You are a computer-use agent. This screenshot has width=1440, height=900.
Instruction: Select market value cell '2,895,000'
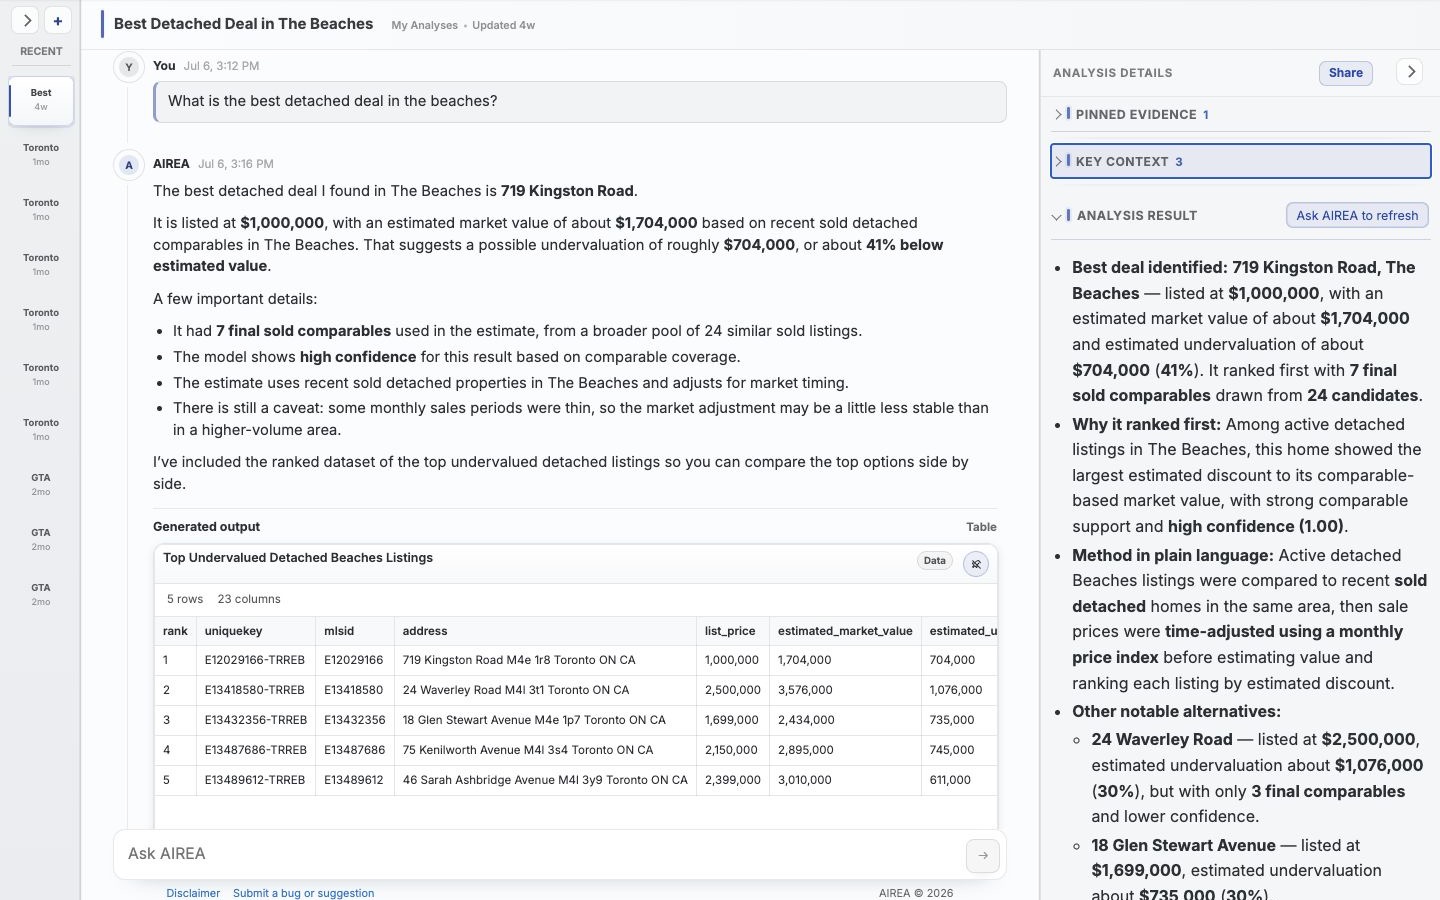coord(845,750)
